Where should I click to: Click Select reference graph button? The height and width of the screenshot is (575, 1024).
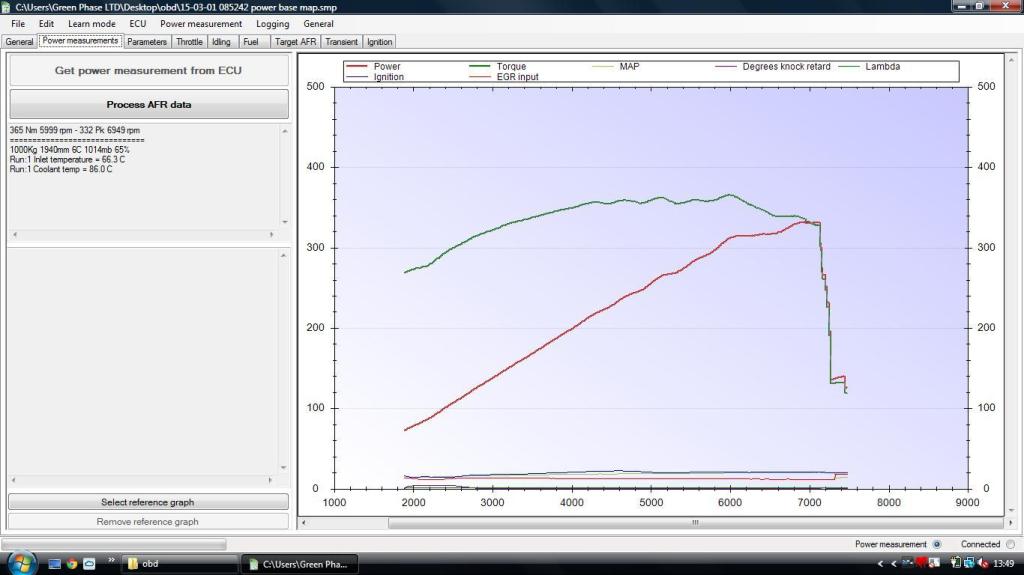tap(148, 502)
